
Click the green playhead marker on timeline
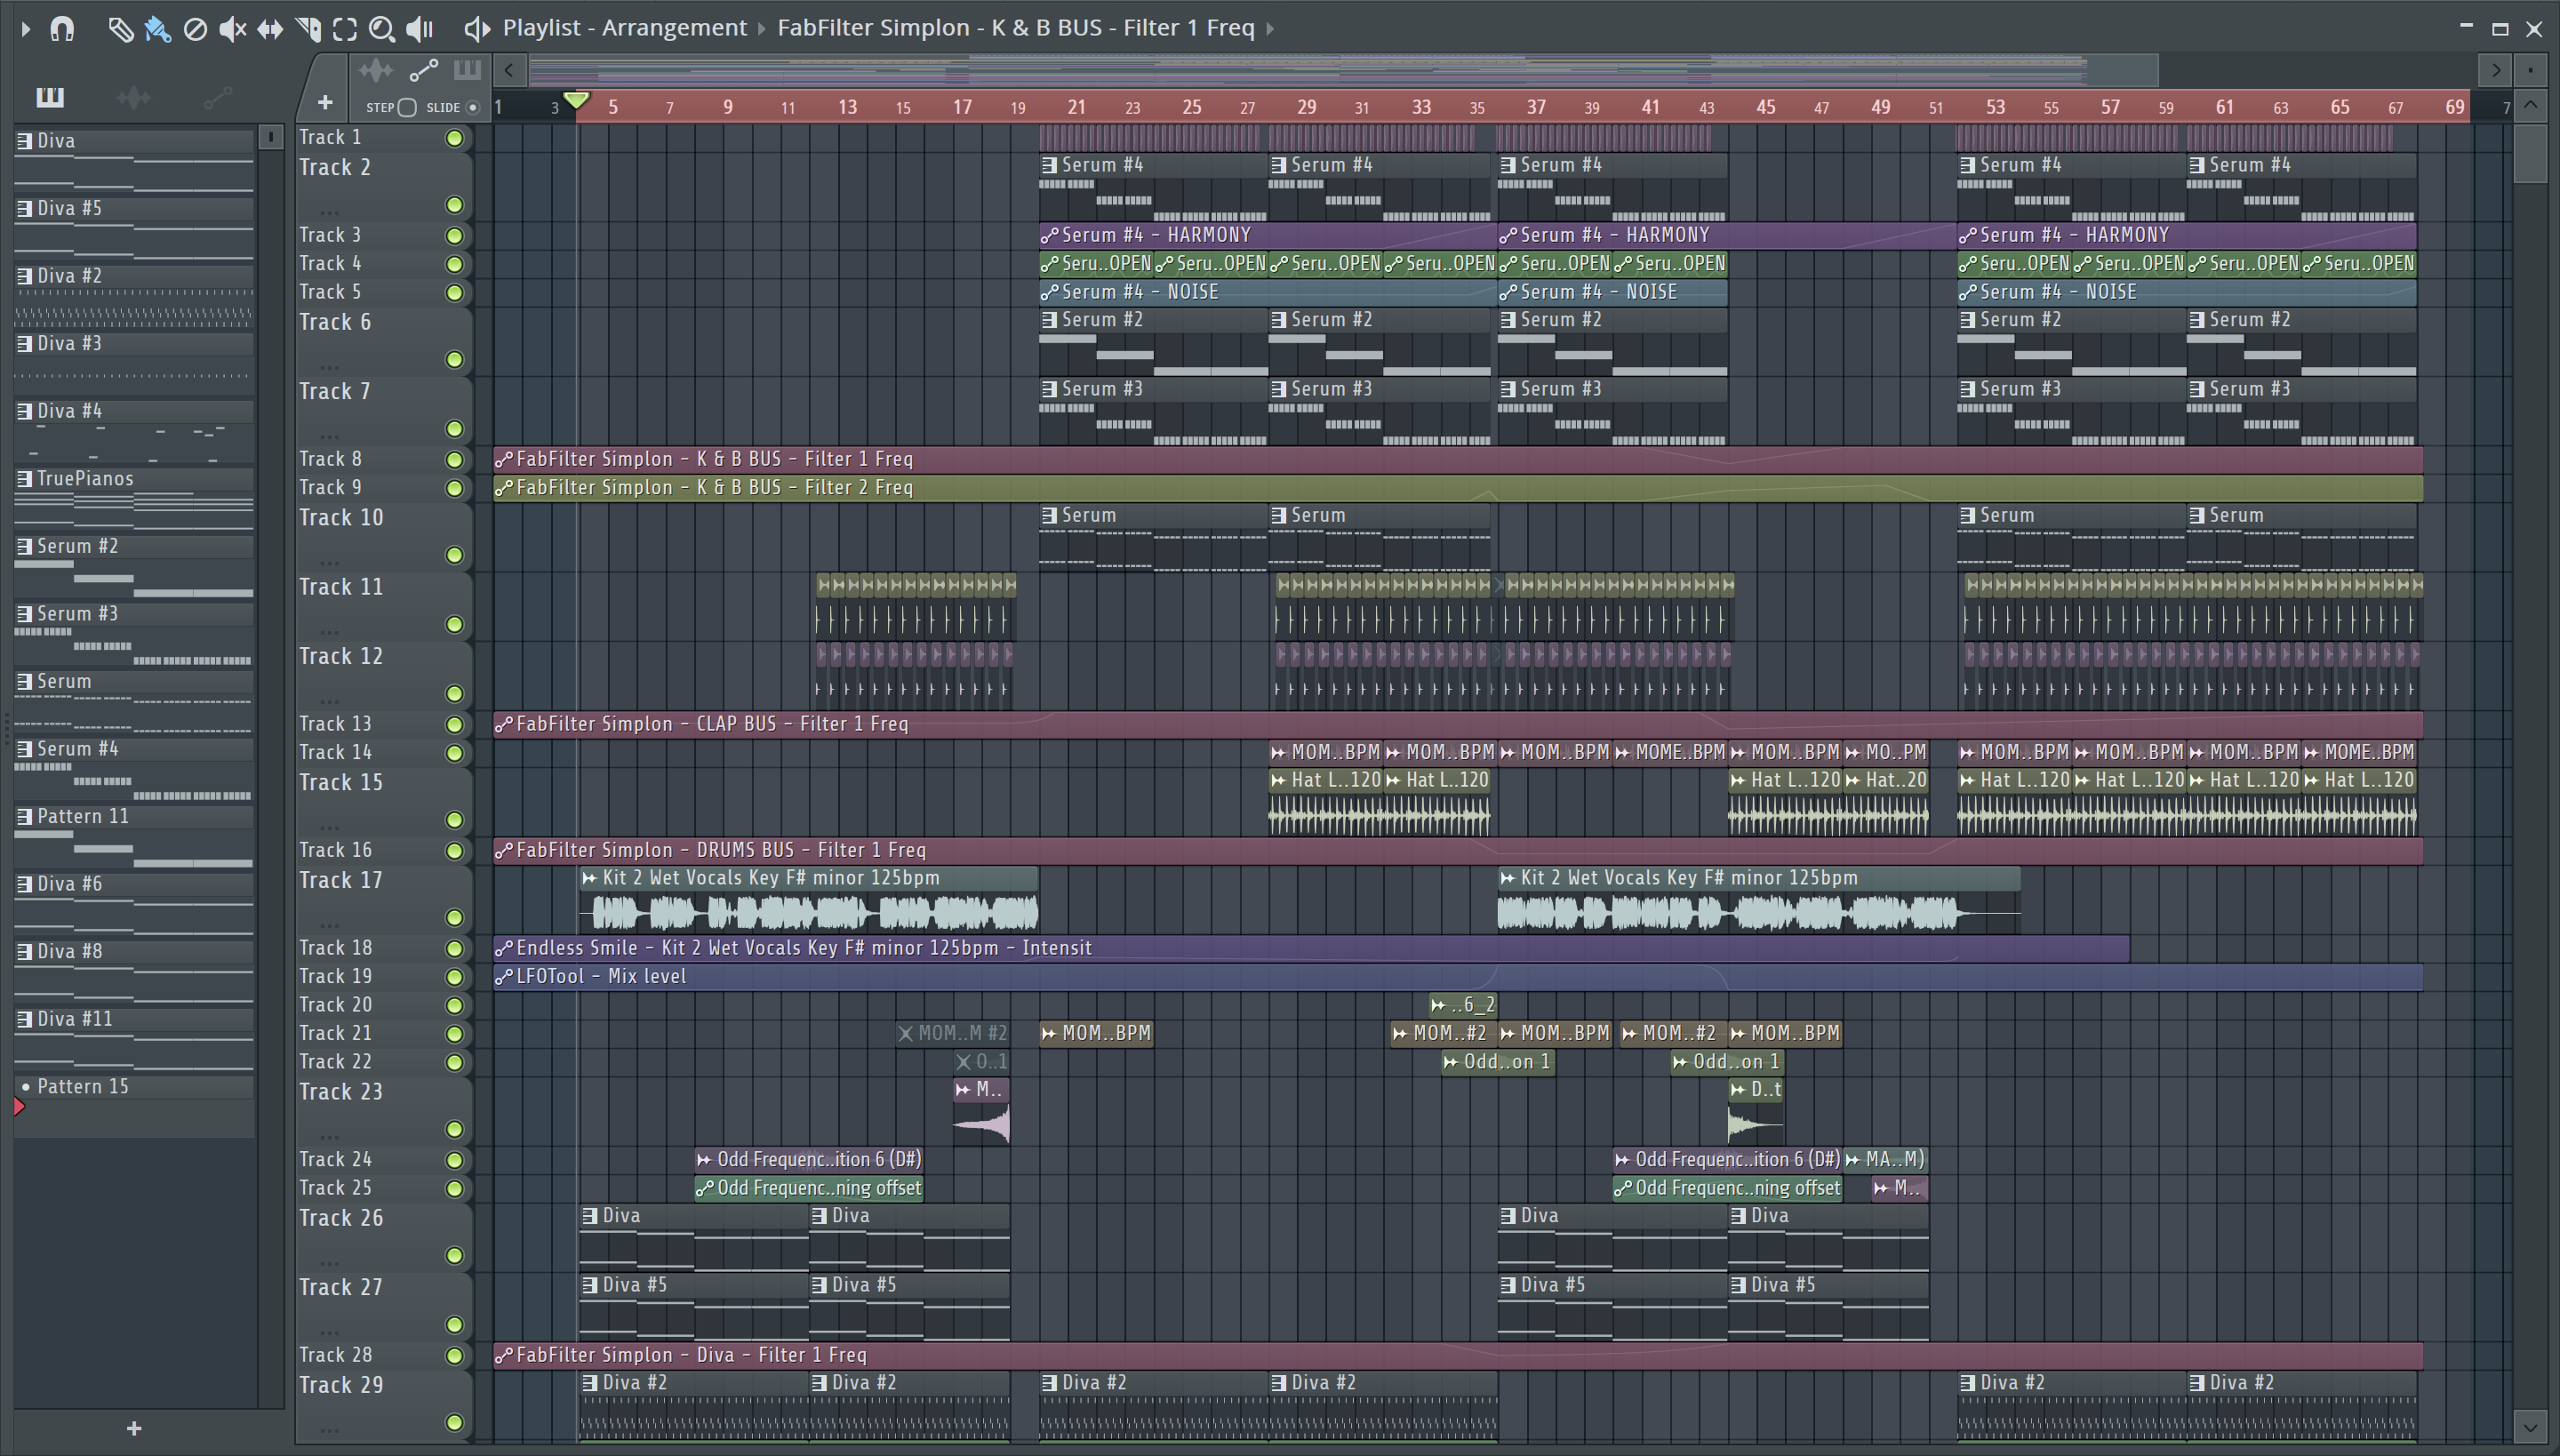tap(576, 100)
